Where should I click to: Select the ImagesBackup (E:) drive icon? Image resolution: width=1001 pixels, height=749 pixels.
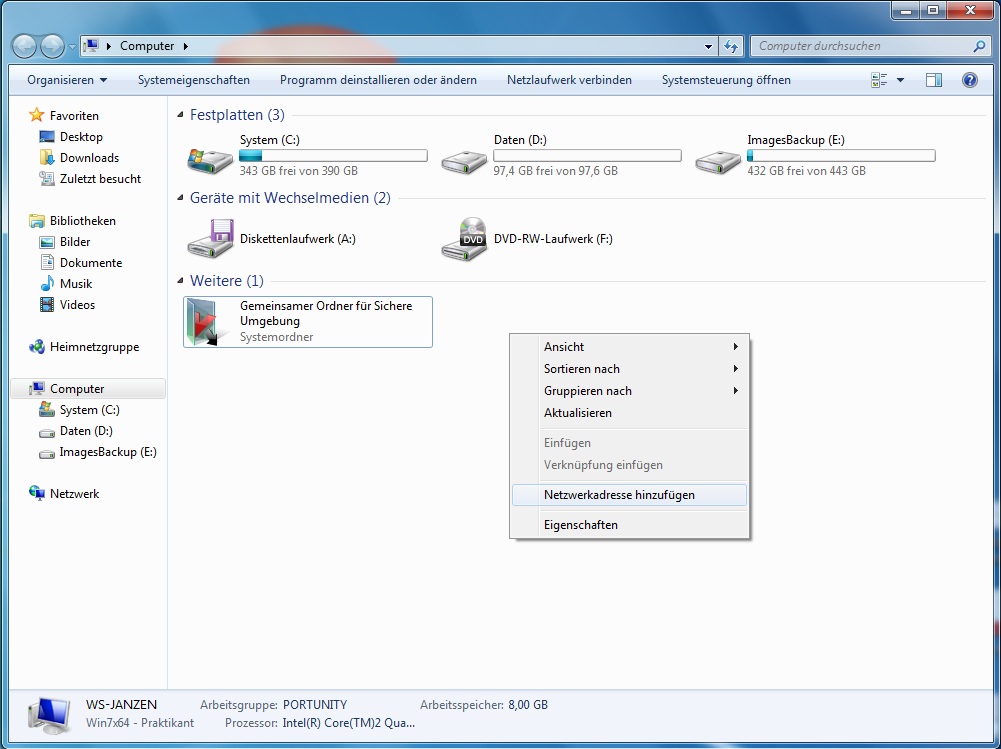coord(718,158)
